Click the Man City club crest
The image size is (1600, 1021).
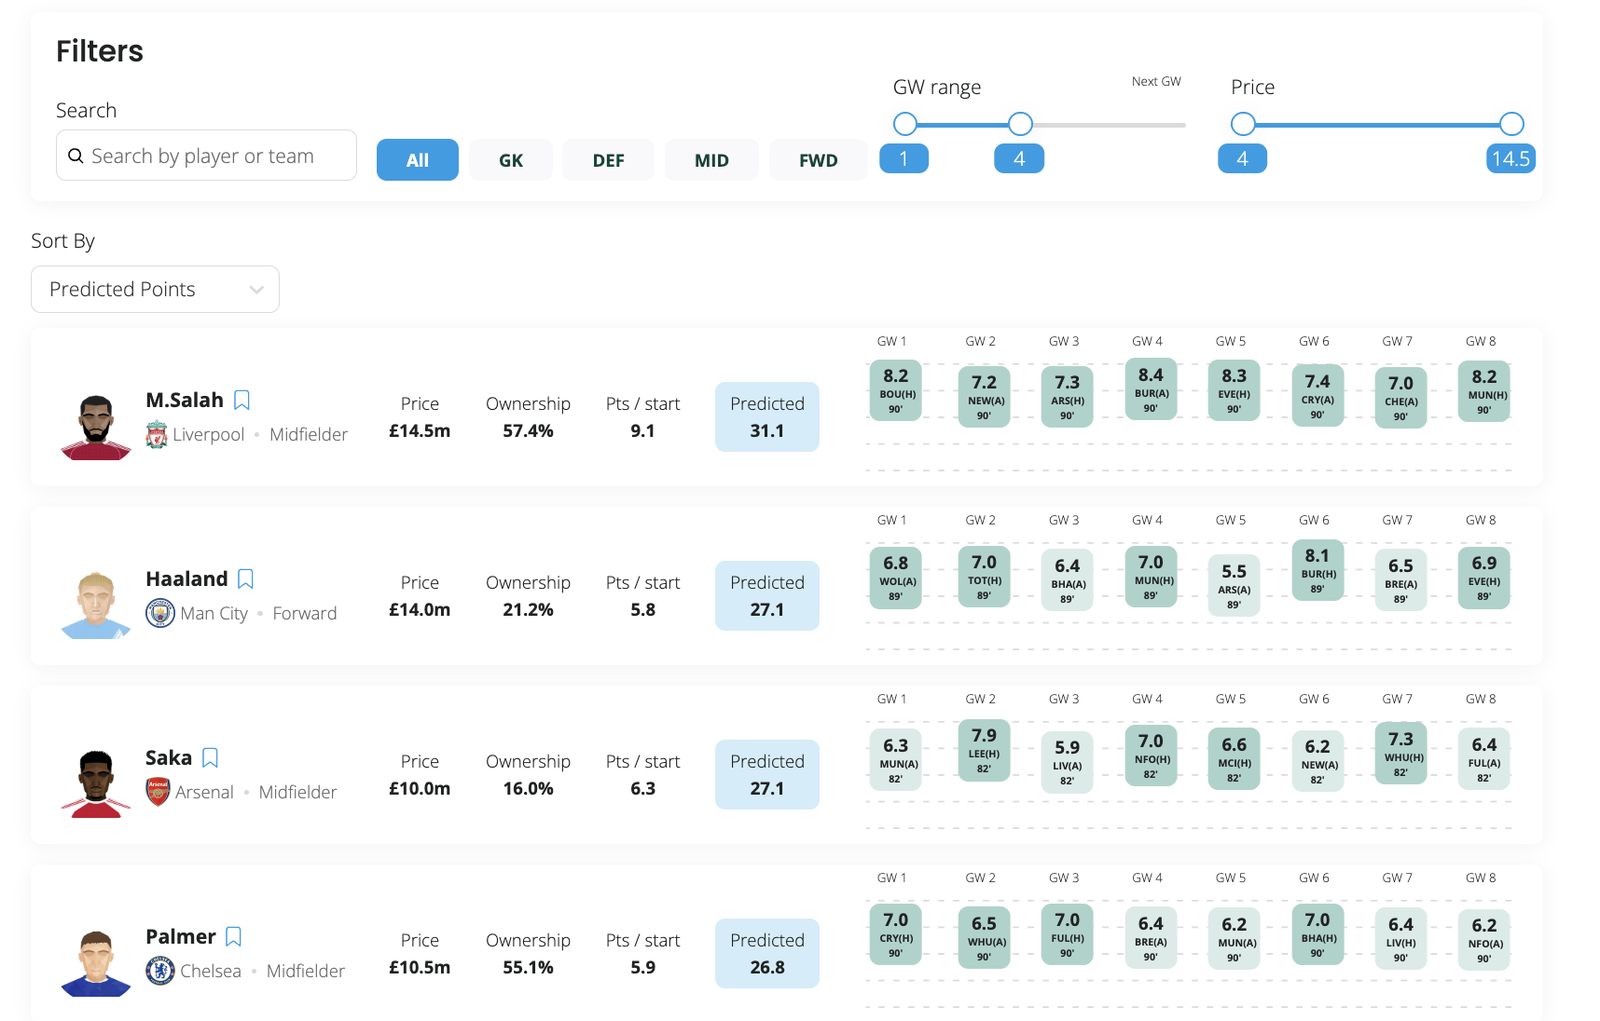[160, 613]
